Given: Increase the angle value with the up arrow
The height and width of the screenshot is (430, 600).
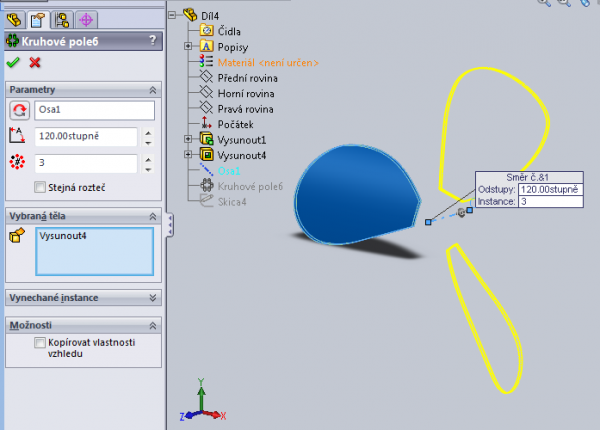Looking at the screenshot, I should point(148,131).
